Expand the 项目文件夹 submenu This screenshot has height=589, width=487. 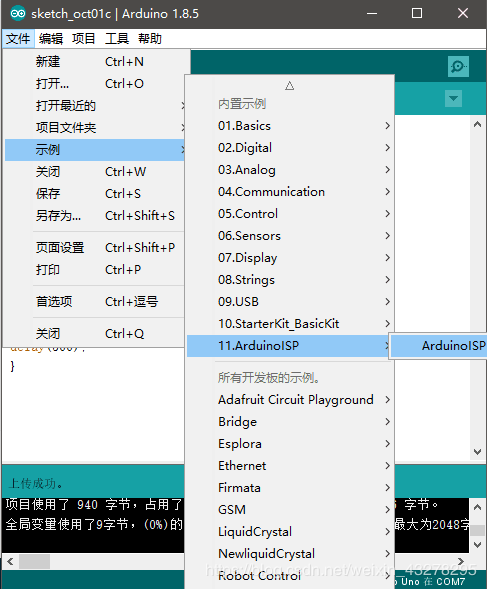[x=94, y=128]
